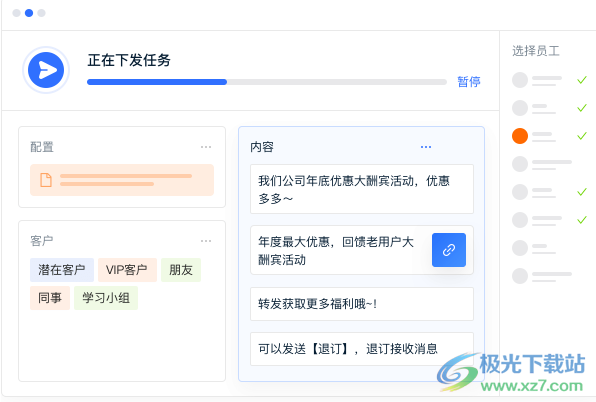Image resolution: width=596 pixels, height=402 pixels.
Task: Click the 选择员工 heading
Action: coord(536,51)
